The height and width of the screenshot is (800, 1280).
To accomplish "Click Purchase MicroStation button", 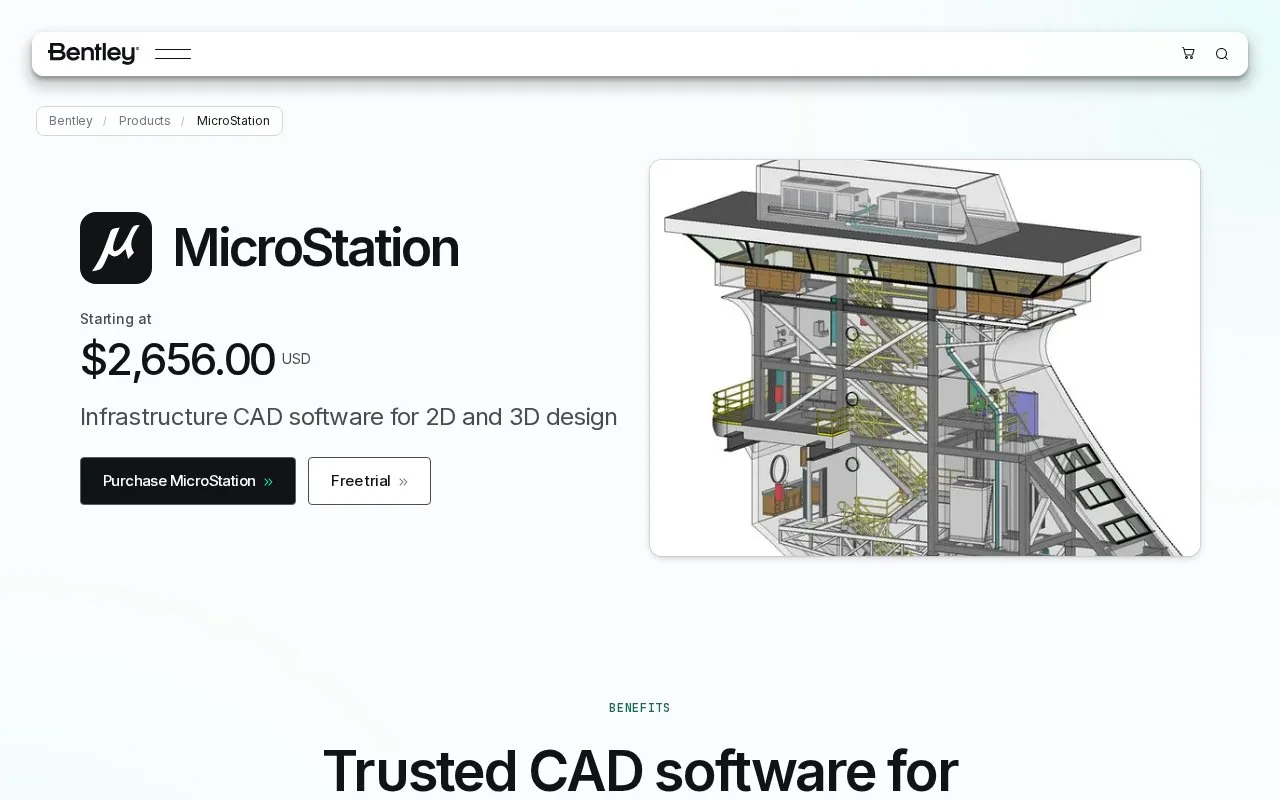I will pos(188,481).
